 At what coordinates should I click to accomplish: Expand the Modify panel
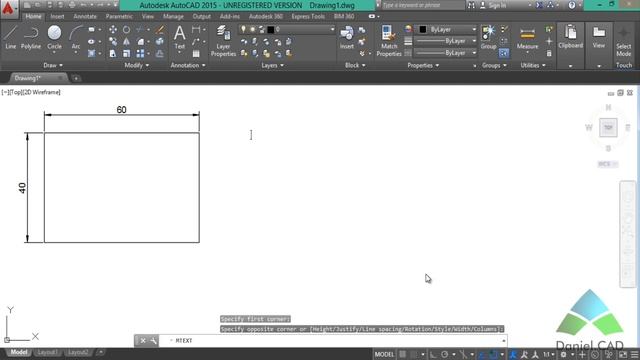(x=137, y=65)
